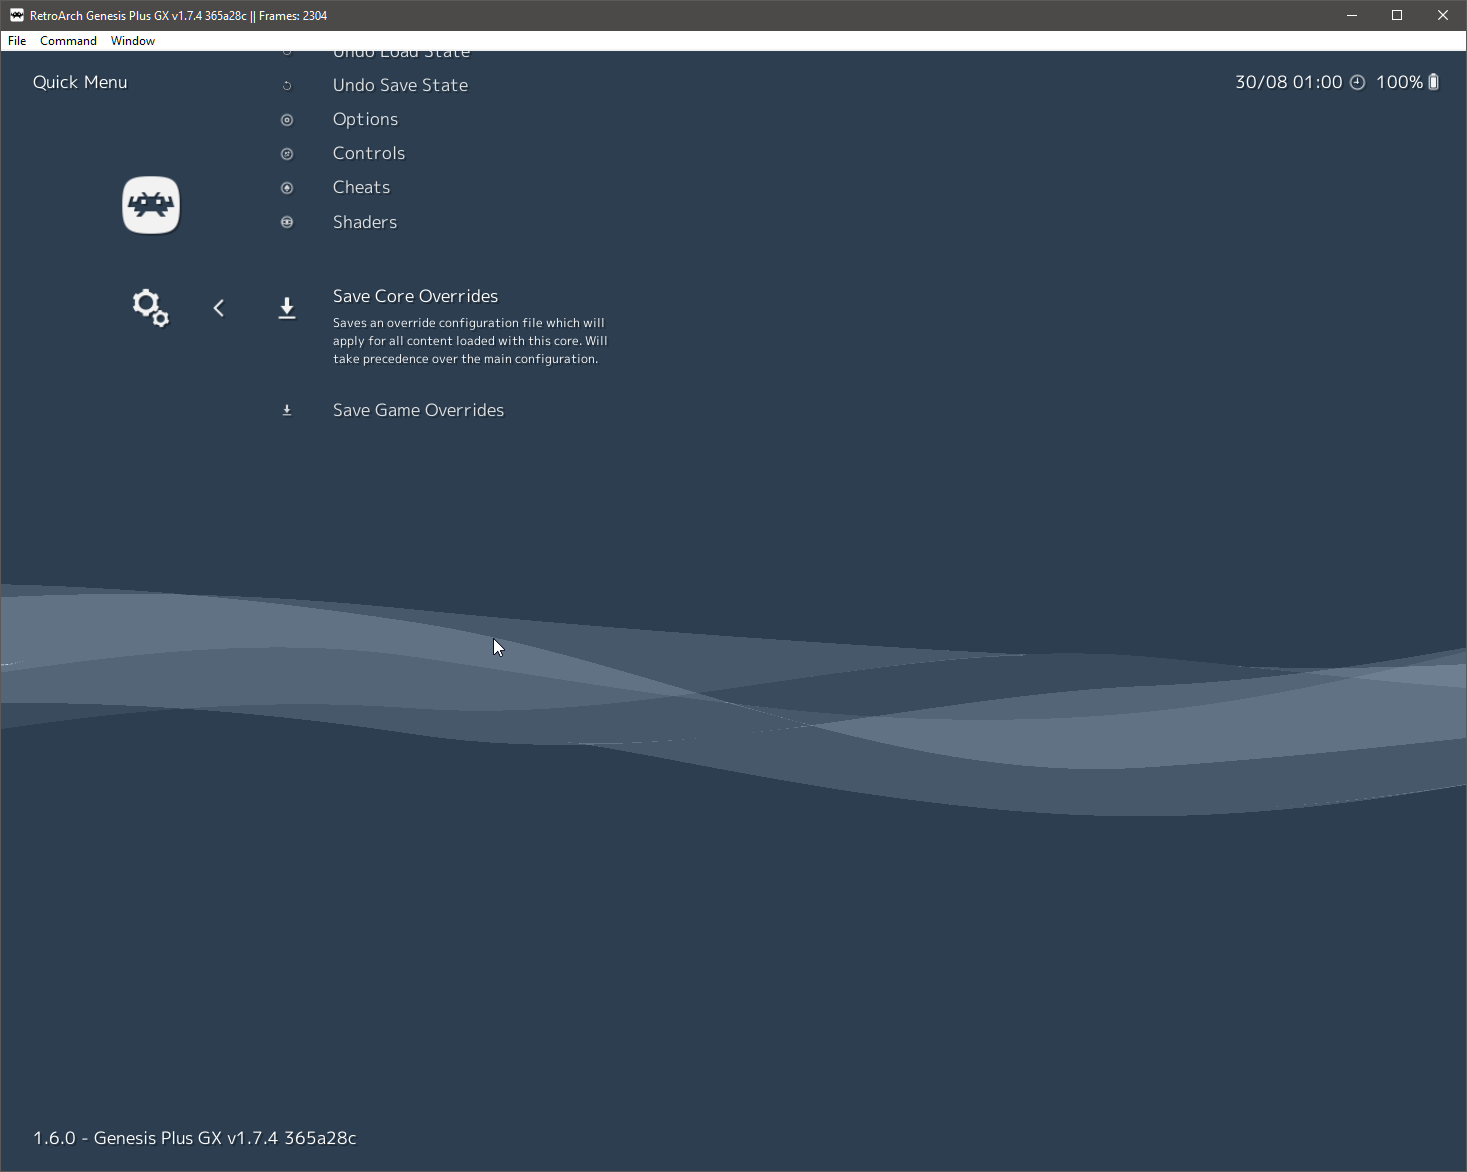Close the RetroArch window
This screenshot has width=1467, height=1172.
(1443, 15)
